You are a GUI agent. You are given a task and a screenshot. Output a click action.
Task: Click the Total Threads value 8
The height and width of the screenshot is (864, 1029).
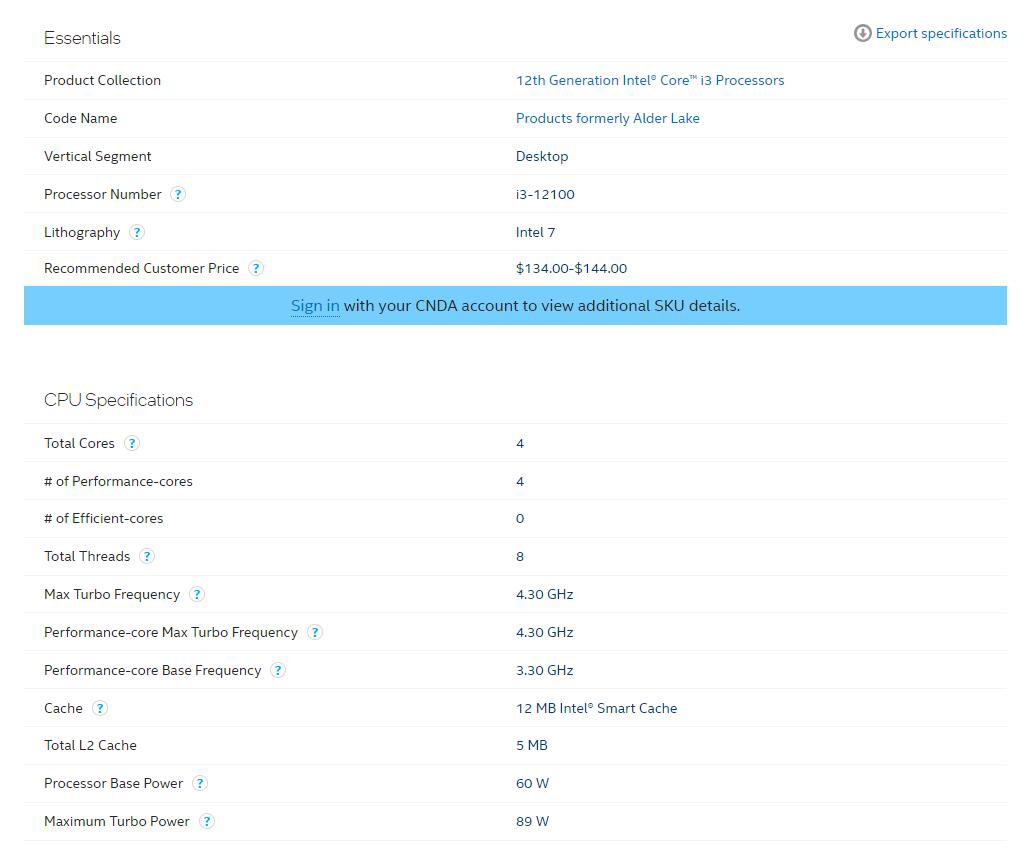coord(520,556)
